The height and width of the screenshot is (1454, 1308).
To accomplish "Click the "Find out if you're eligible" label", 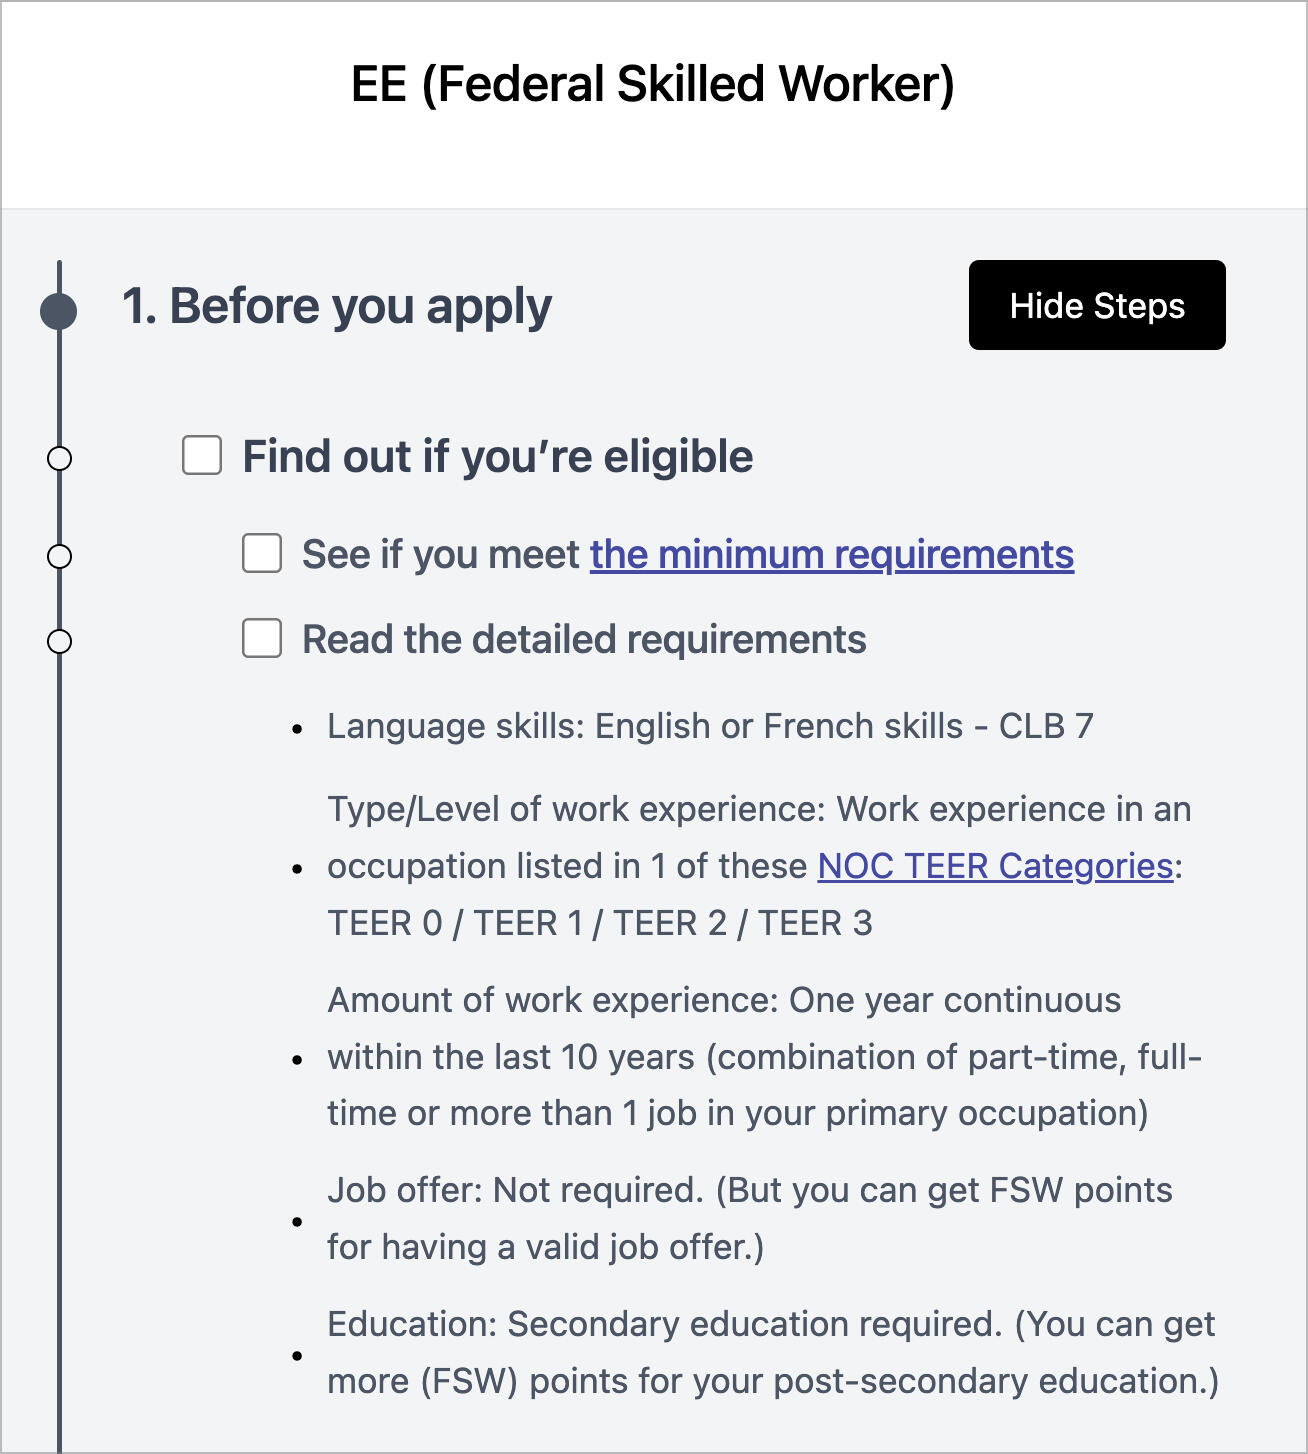I will [497, 457].
